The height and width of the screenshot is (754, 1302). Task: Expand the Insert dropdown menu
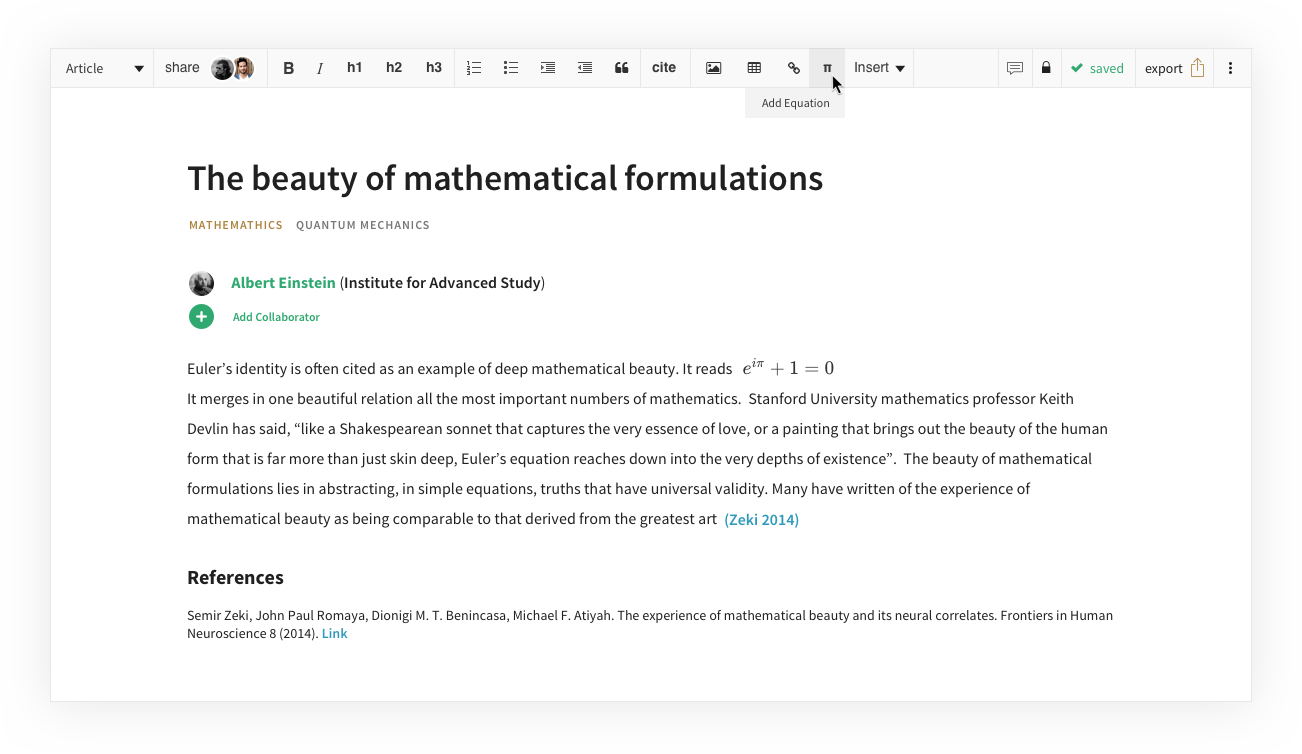click(x=879, y=68)
